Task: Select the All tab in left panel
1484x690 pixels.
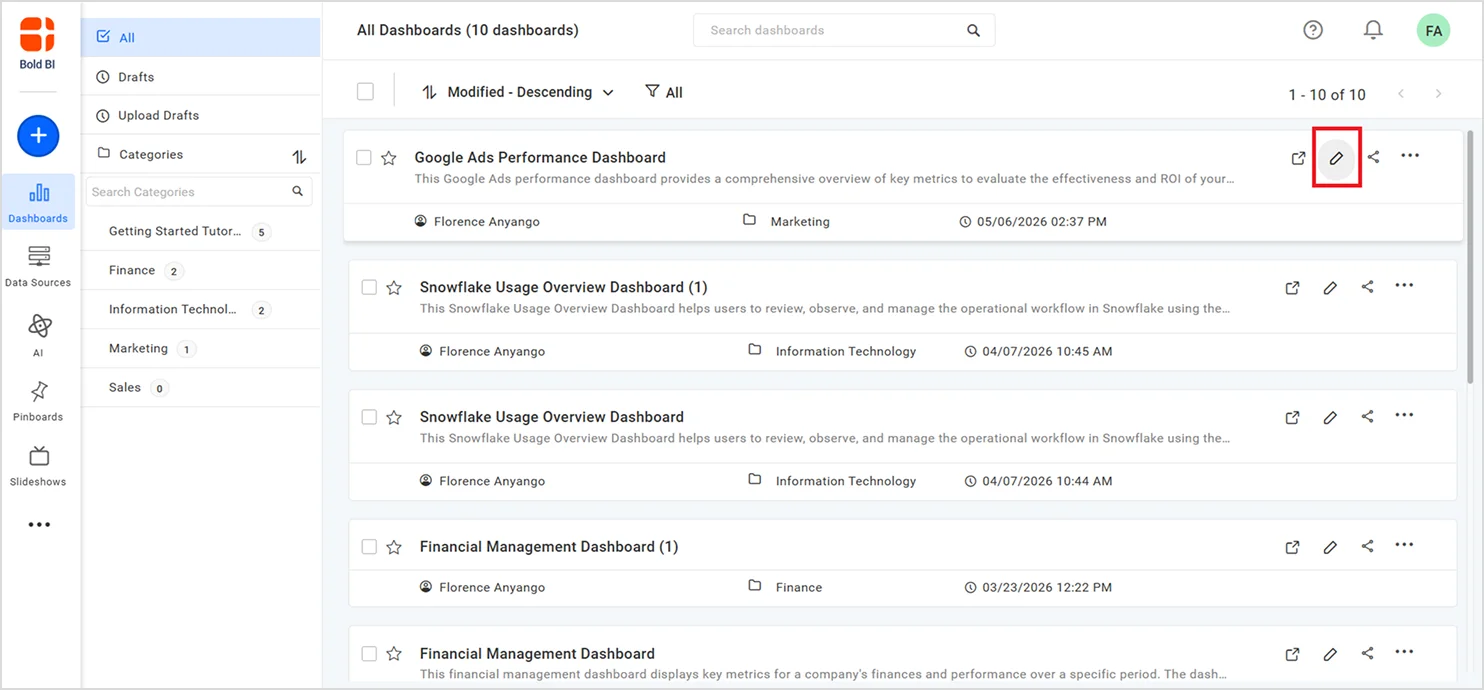Action: [201, 37]
